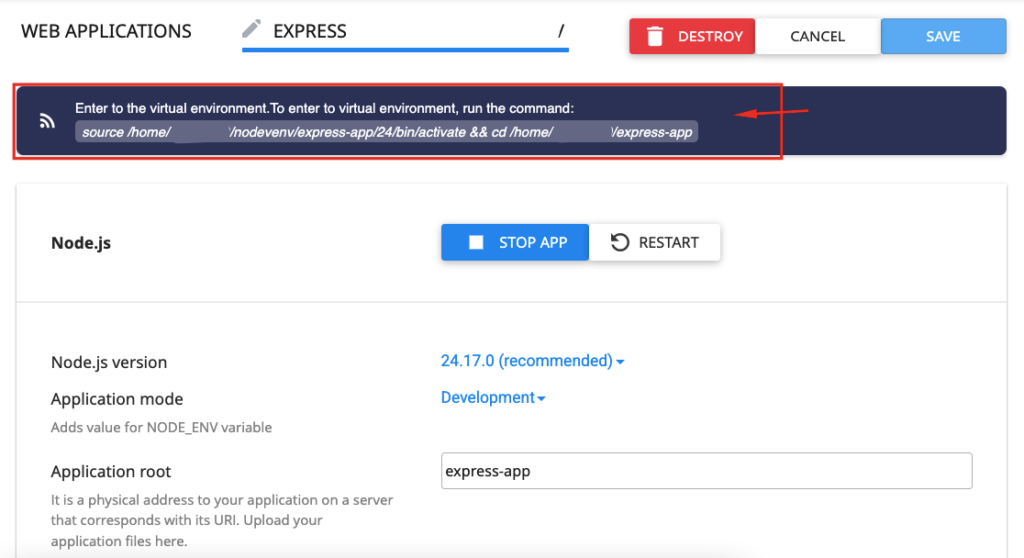The height and width of the screenshot is (558, 1024).
Task: Destroy the Express application
Action: [692, 36]
